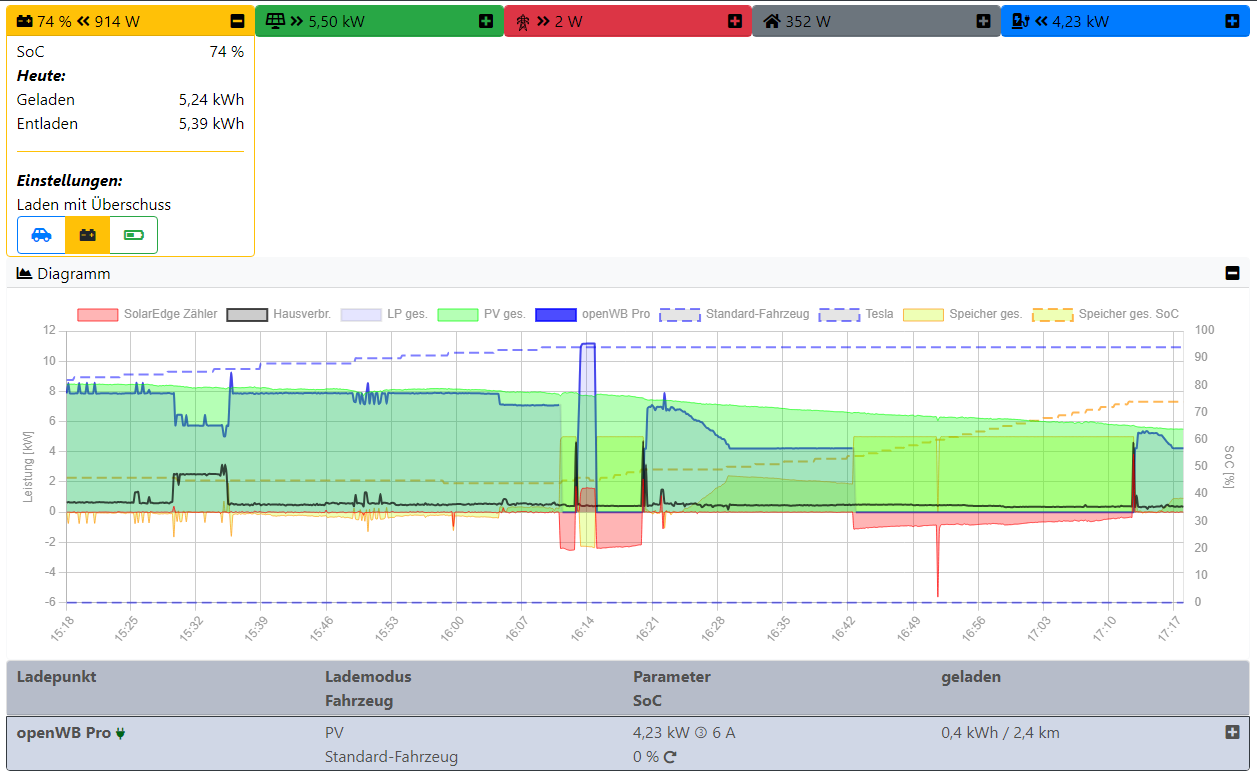Screen dimensions: 1257x780
Task: Collapse the Diagramm panel
Action: 1233,273
